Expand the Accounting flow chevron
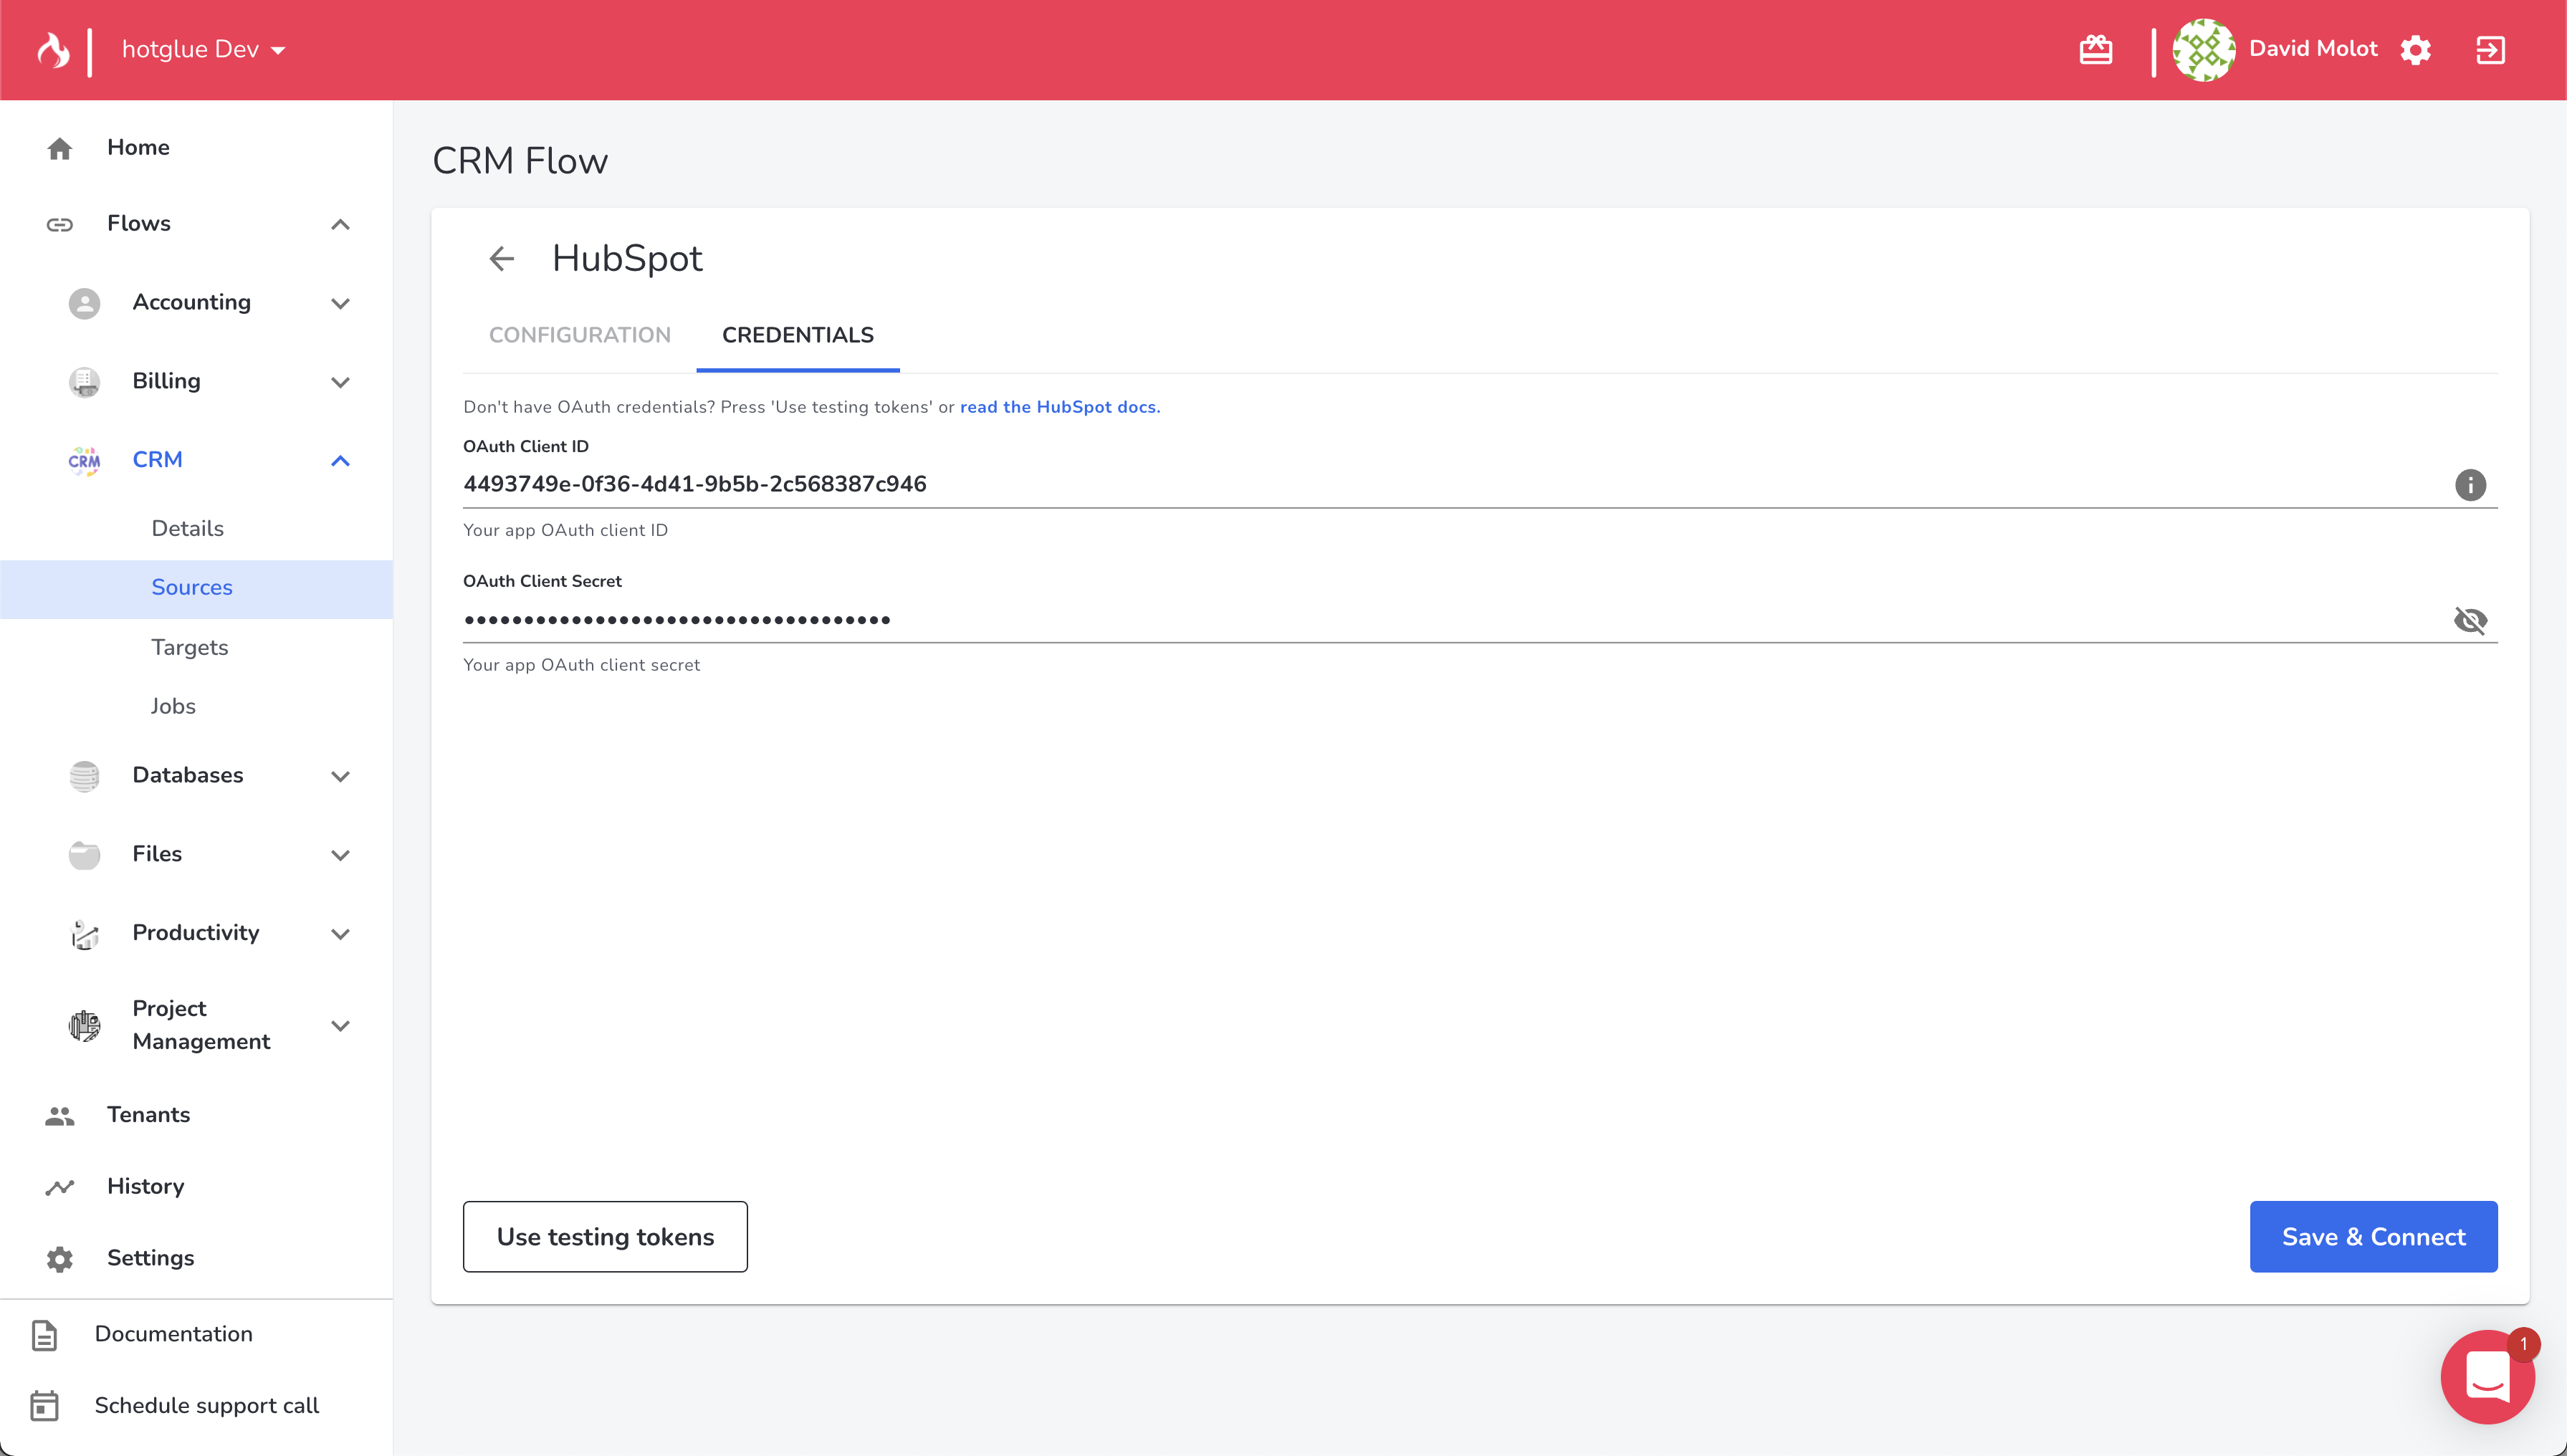Viewport: 2567px width, 1456px height. pos(340,303)
